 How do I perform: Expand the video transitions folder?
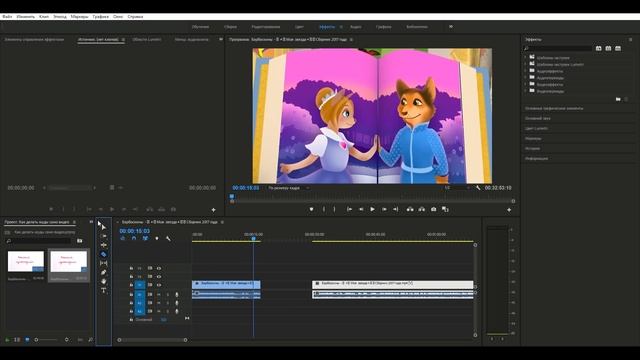(525, 91)
